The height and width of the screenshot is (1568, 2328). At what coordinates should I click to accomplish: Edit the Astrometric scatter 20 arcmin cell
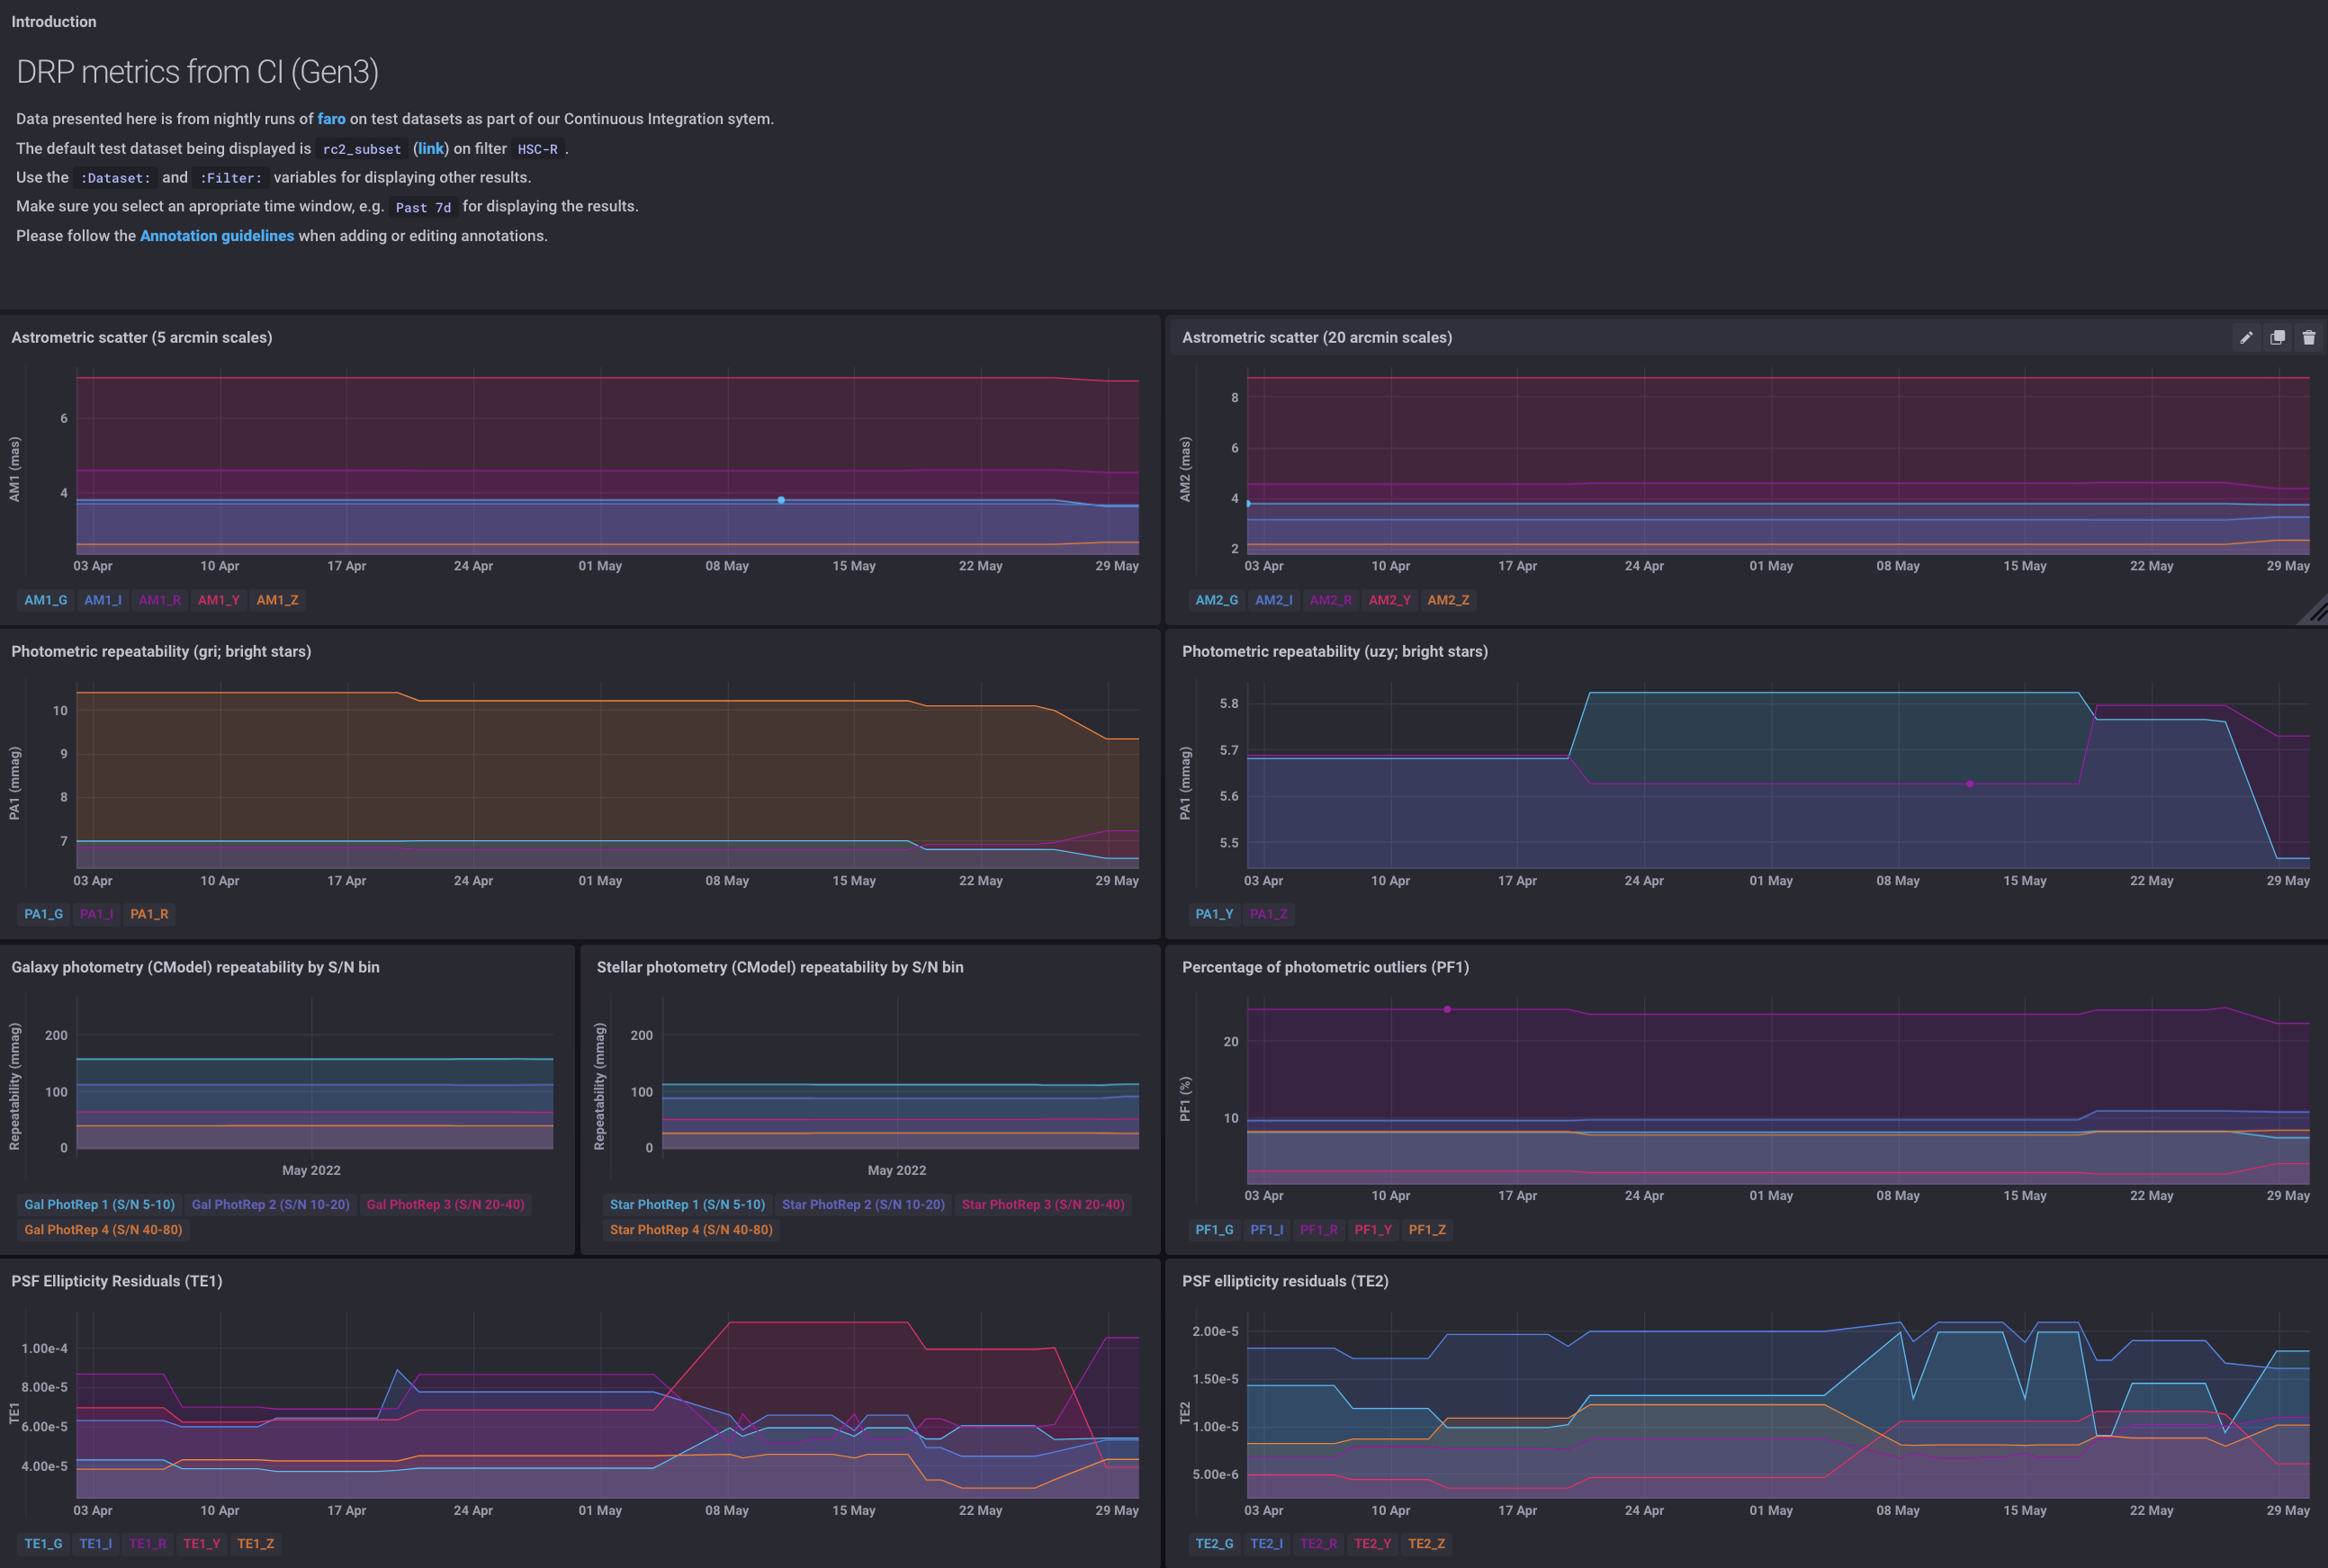click(x=2246, y=338)
